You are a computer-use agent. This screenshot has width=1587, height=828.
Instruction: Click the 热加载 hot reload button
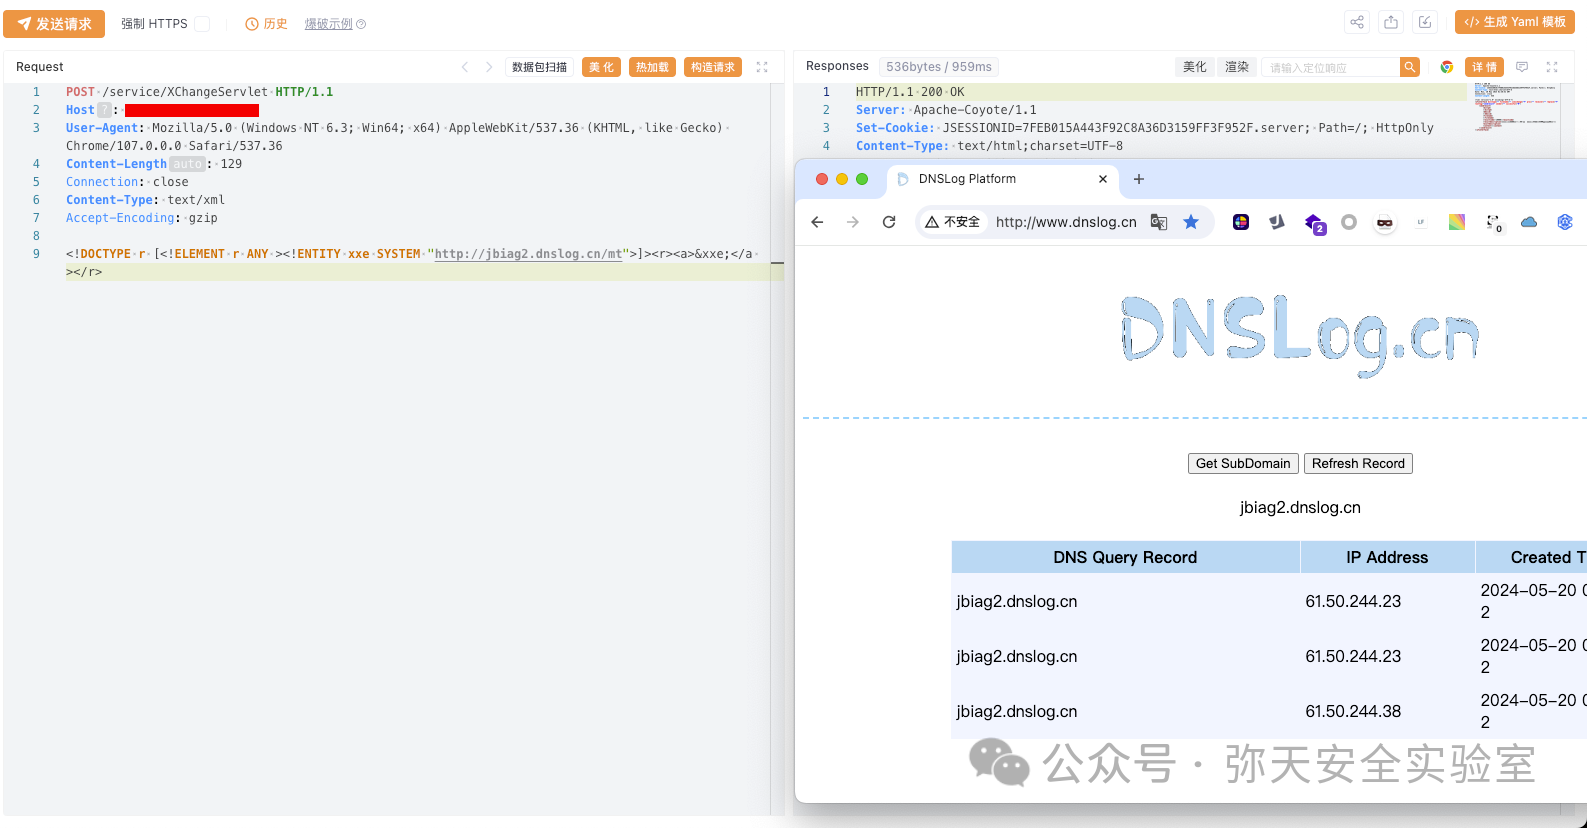[x=652, y=67]
